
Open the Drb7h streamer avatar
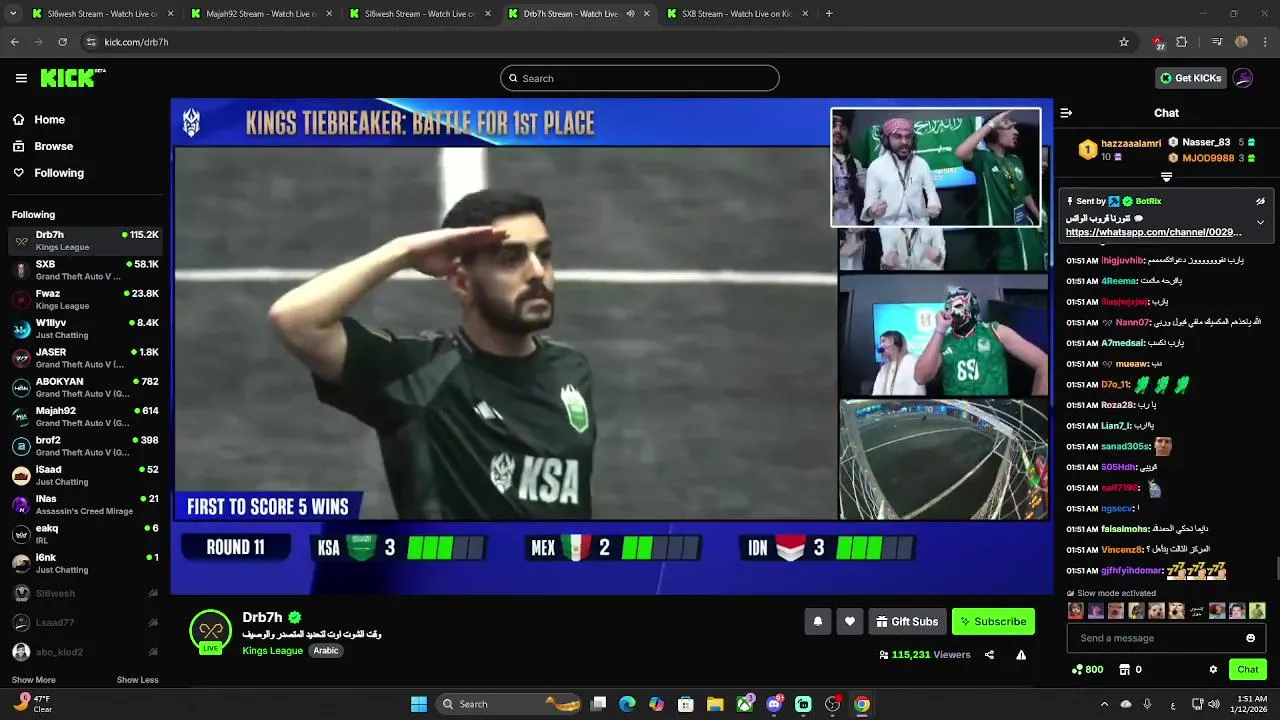coord(210,631)
